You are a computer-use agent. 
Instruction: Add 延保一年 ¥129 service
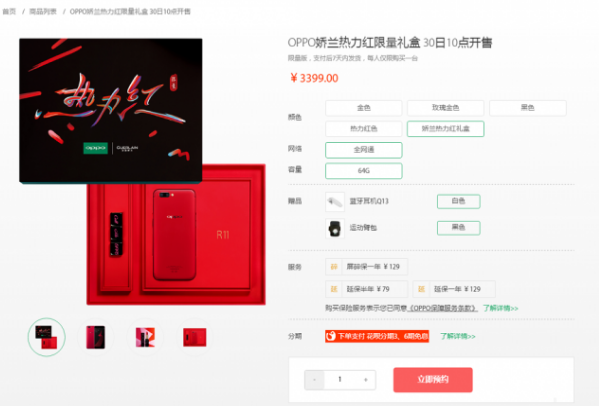(454, 289)
